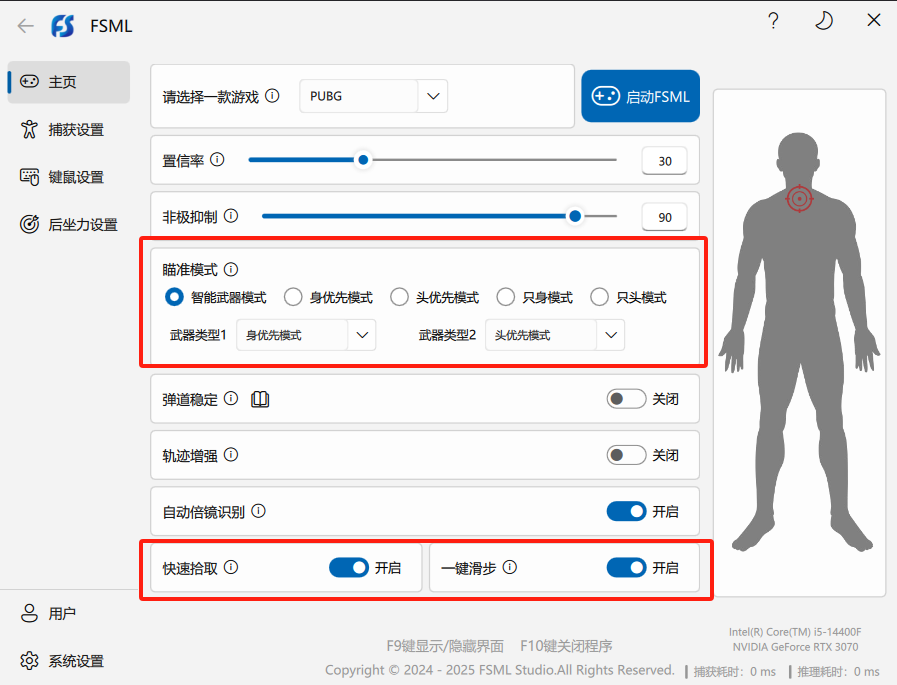
Task: Click the 非极抑制 slider handle
Action: click(x=575, y=215)
